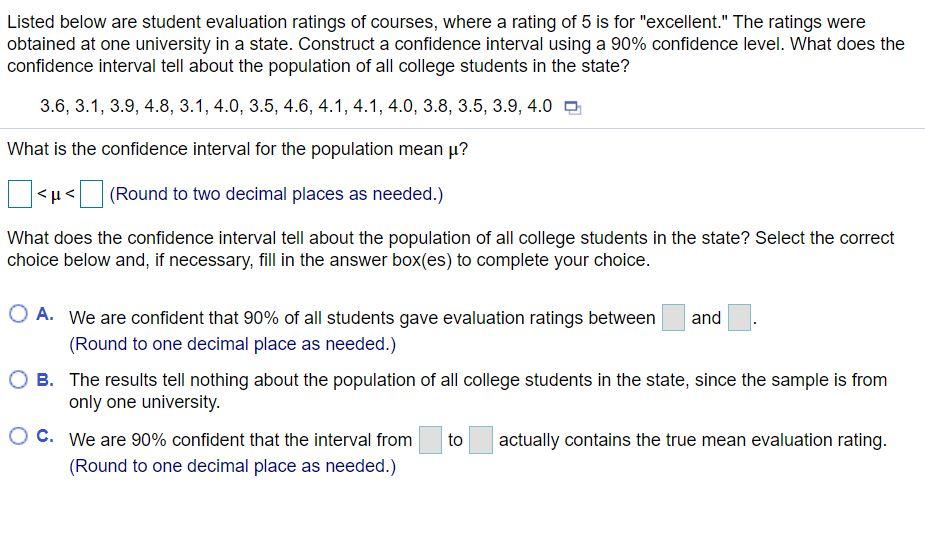The height and width of the screenshot is (547, 925).
Task: Click the rounding hint under choice A
Action: click(x=232, y=344)
